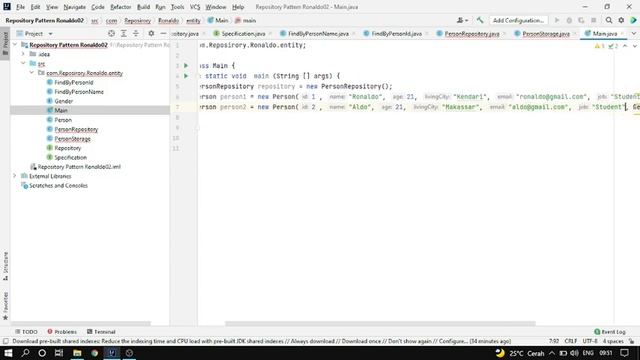Click the entity breadcrumb in navigation bar

point(193,20)
